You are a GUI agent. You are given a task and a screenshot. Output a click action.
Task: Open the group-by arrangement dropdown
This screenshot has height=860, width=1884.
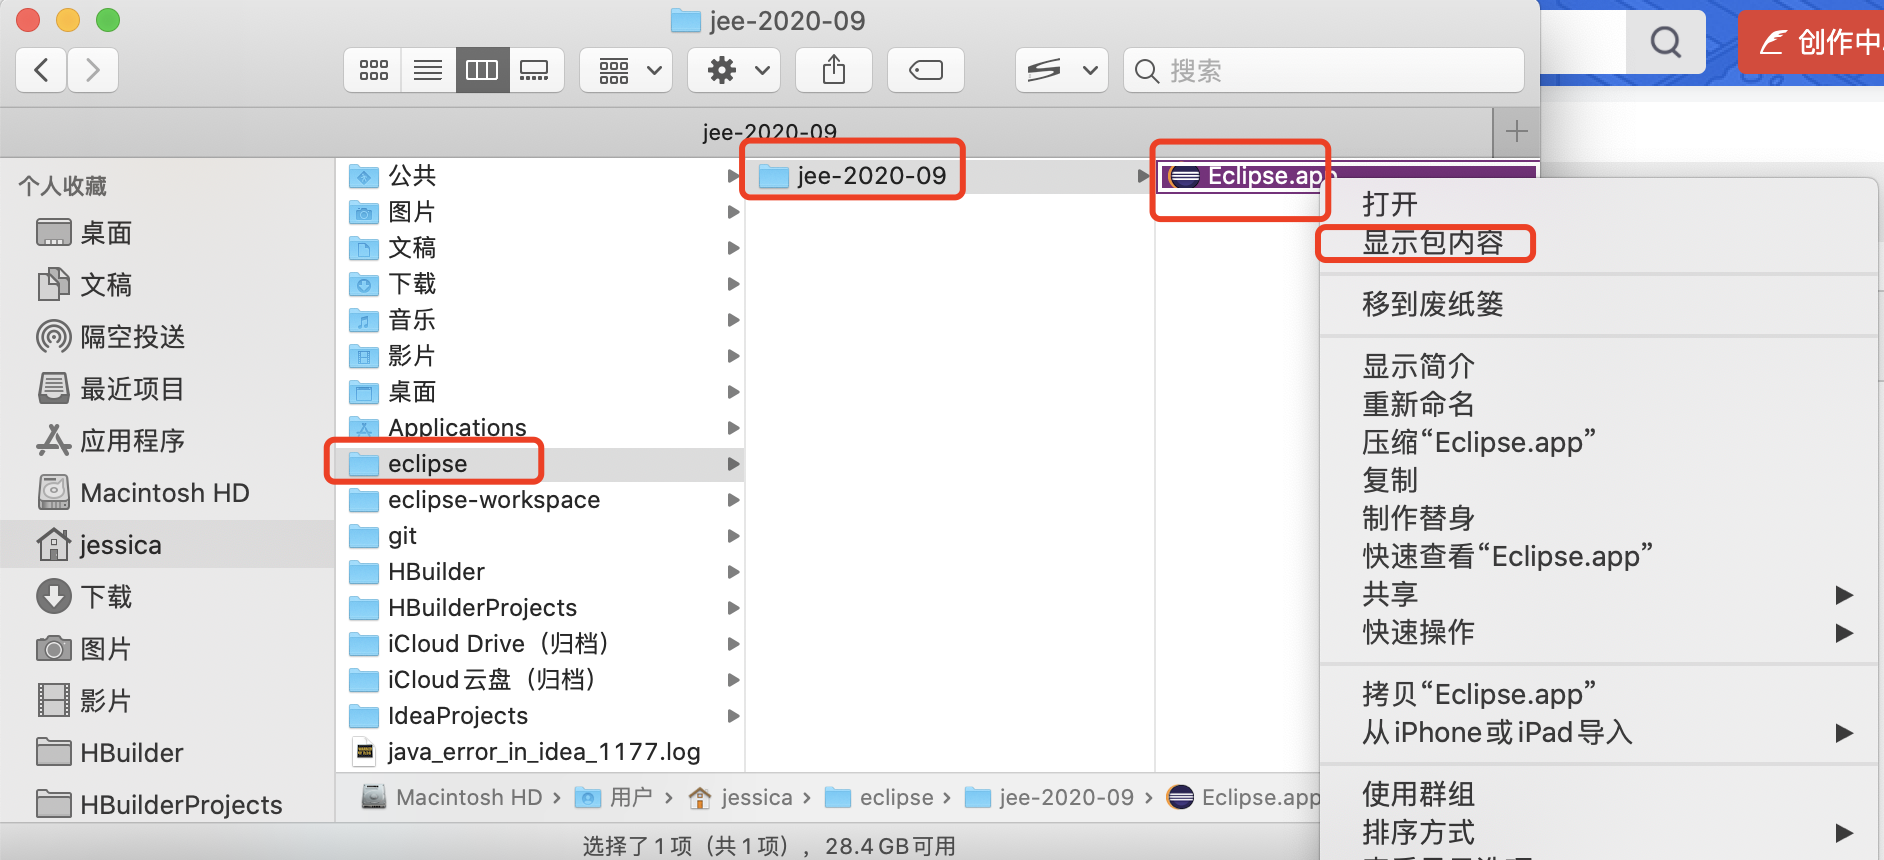626,70
